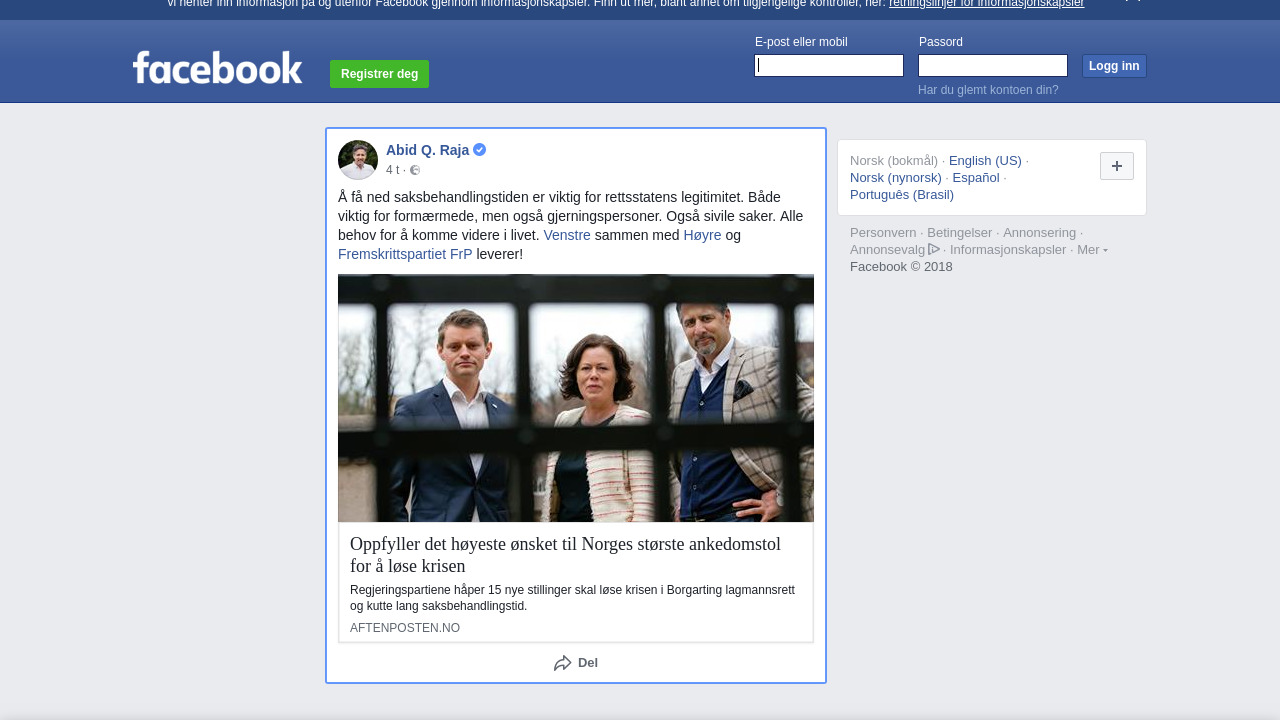The image size is (1280, 720).
Task: Open the Fremskrittspartiet FrP link
Action: pos(405,254)
